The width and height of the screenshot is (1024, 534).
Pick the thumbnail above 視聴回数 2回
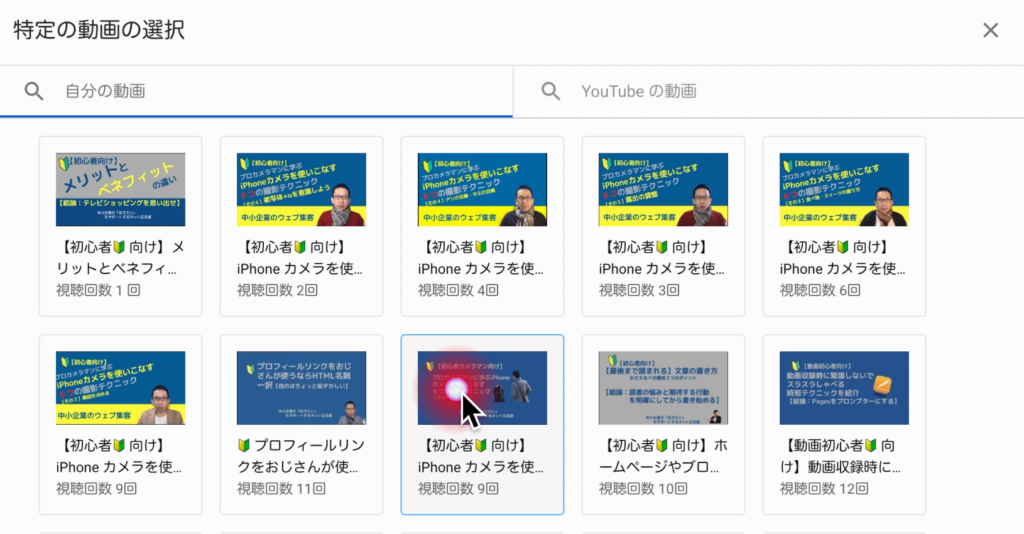pyautogui.click(x=301, y=189)
